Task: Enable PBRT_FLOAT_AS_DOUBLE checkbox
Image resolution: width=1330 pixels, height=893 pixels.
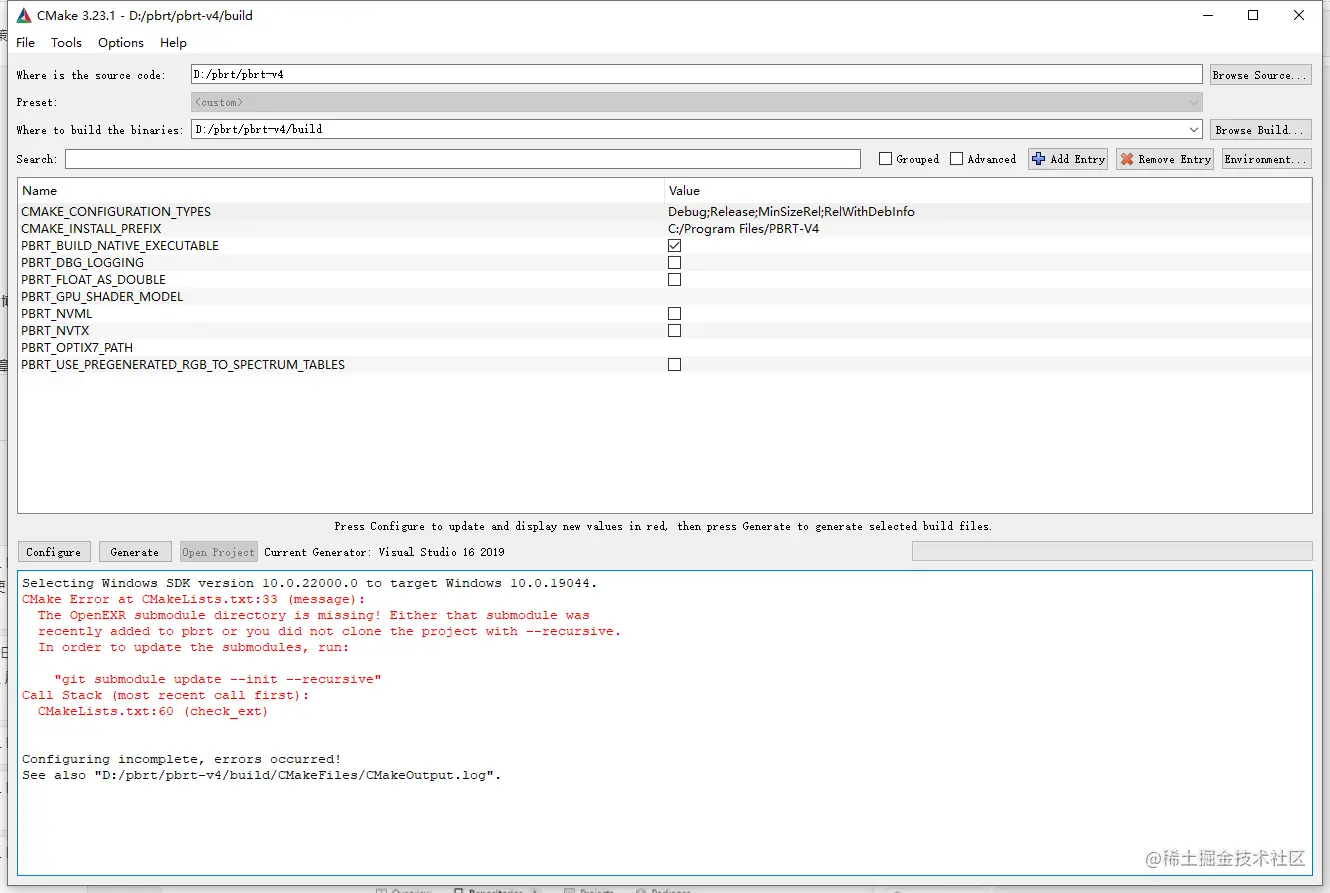Action: pos(675,280)
